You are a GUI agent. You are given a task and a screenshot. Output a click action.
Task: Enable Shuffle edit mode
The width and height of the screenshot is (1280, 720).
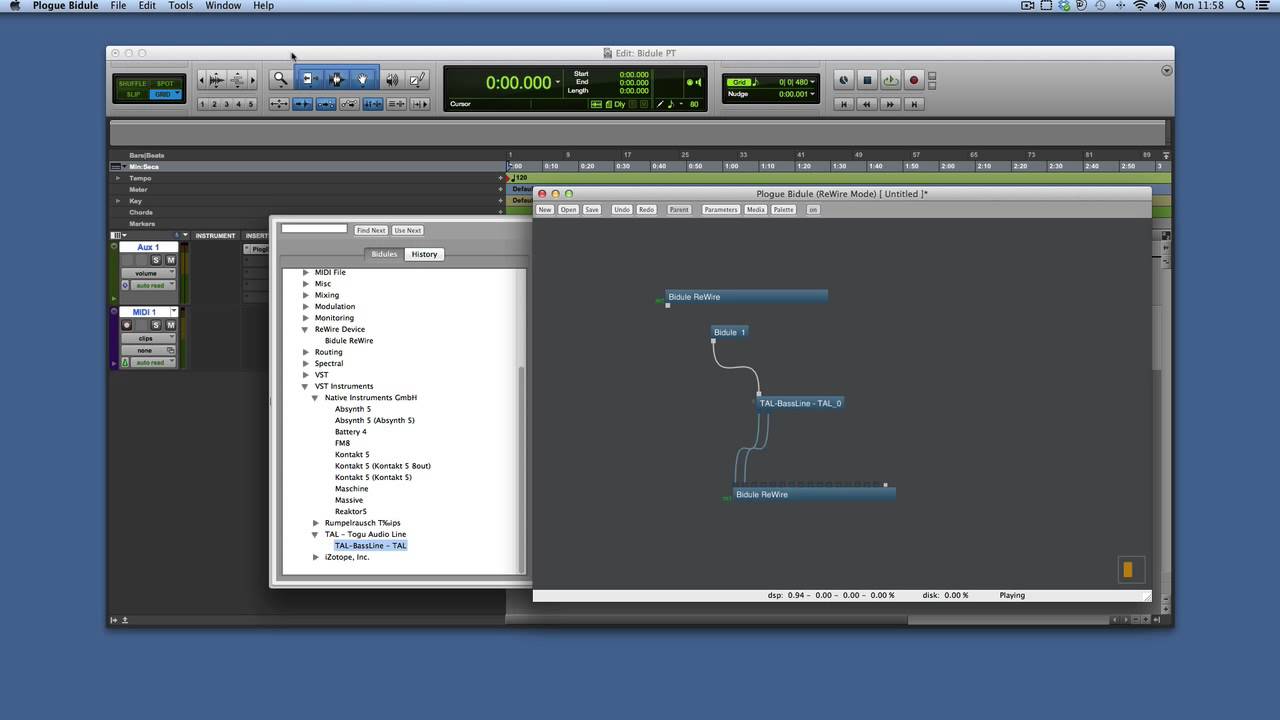pyautogui.click(x=132, y=84)
